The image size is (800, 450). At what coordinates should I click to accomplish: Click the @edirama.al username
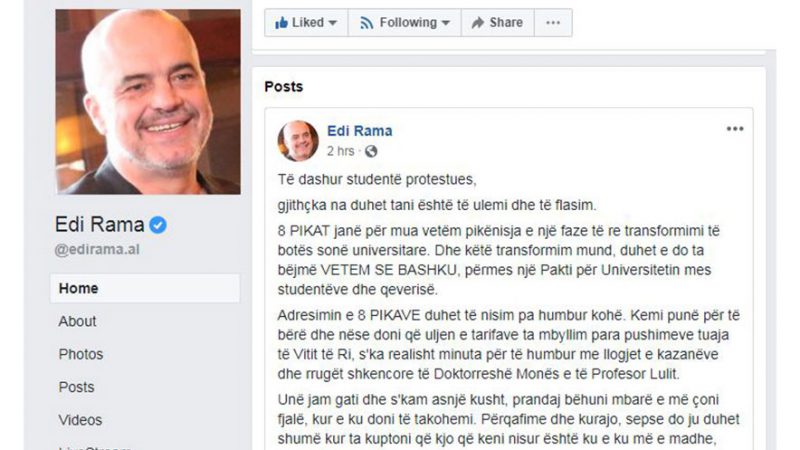[x=97, y=249]
